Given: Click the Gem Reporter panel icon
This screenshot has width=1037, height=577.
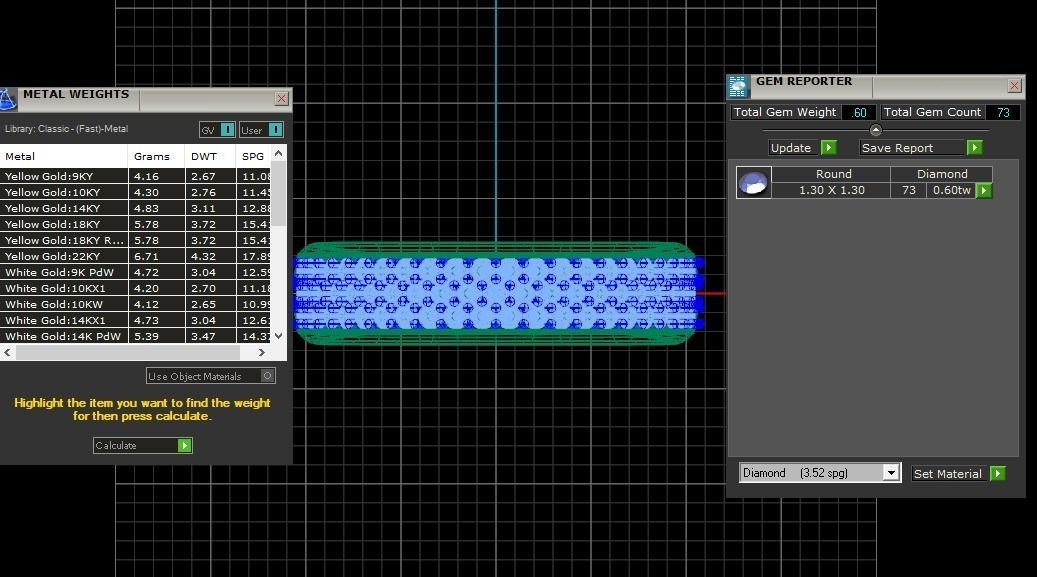Looking at the screenshot, I should coord(737,87).
